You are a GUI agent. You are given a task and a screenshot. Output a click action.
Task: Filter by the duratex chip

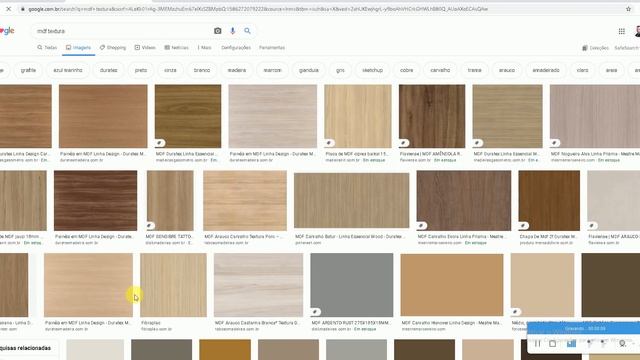coord(109,70)
